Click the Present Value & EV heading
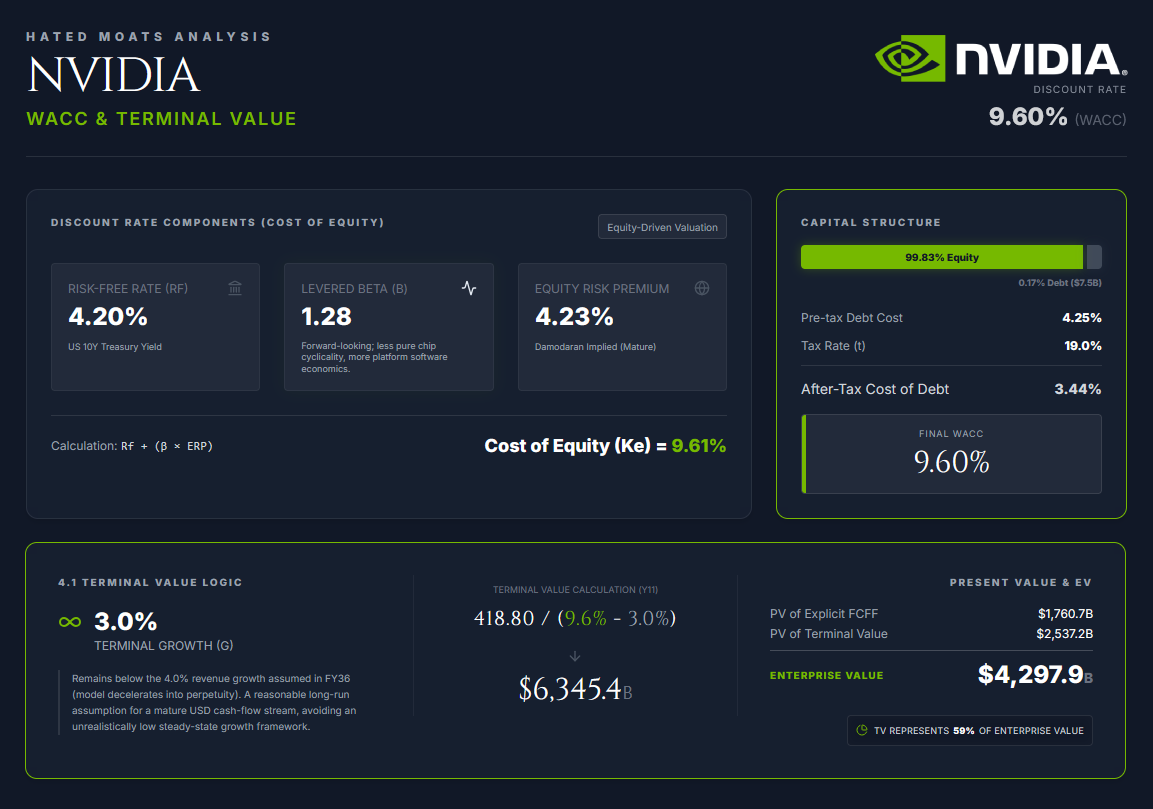The height and width of the screenshot is (809, 1153). coord(1021,582)
